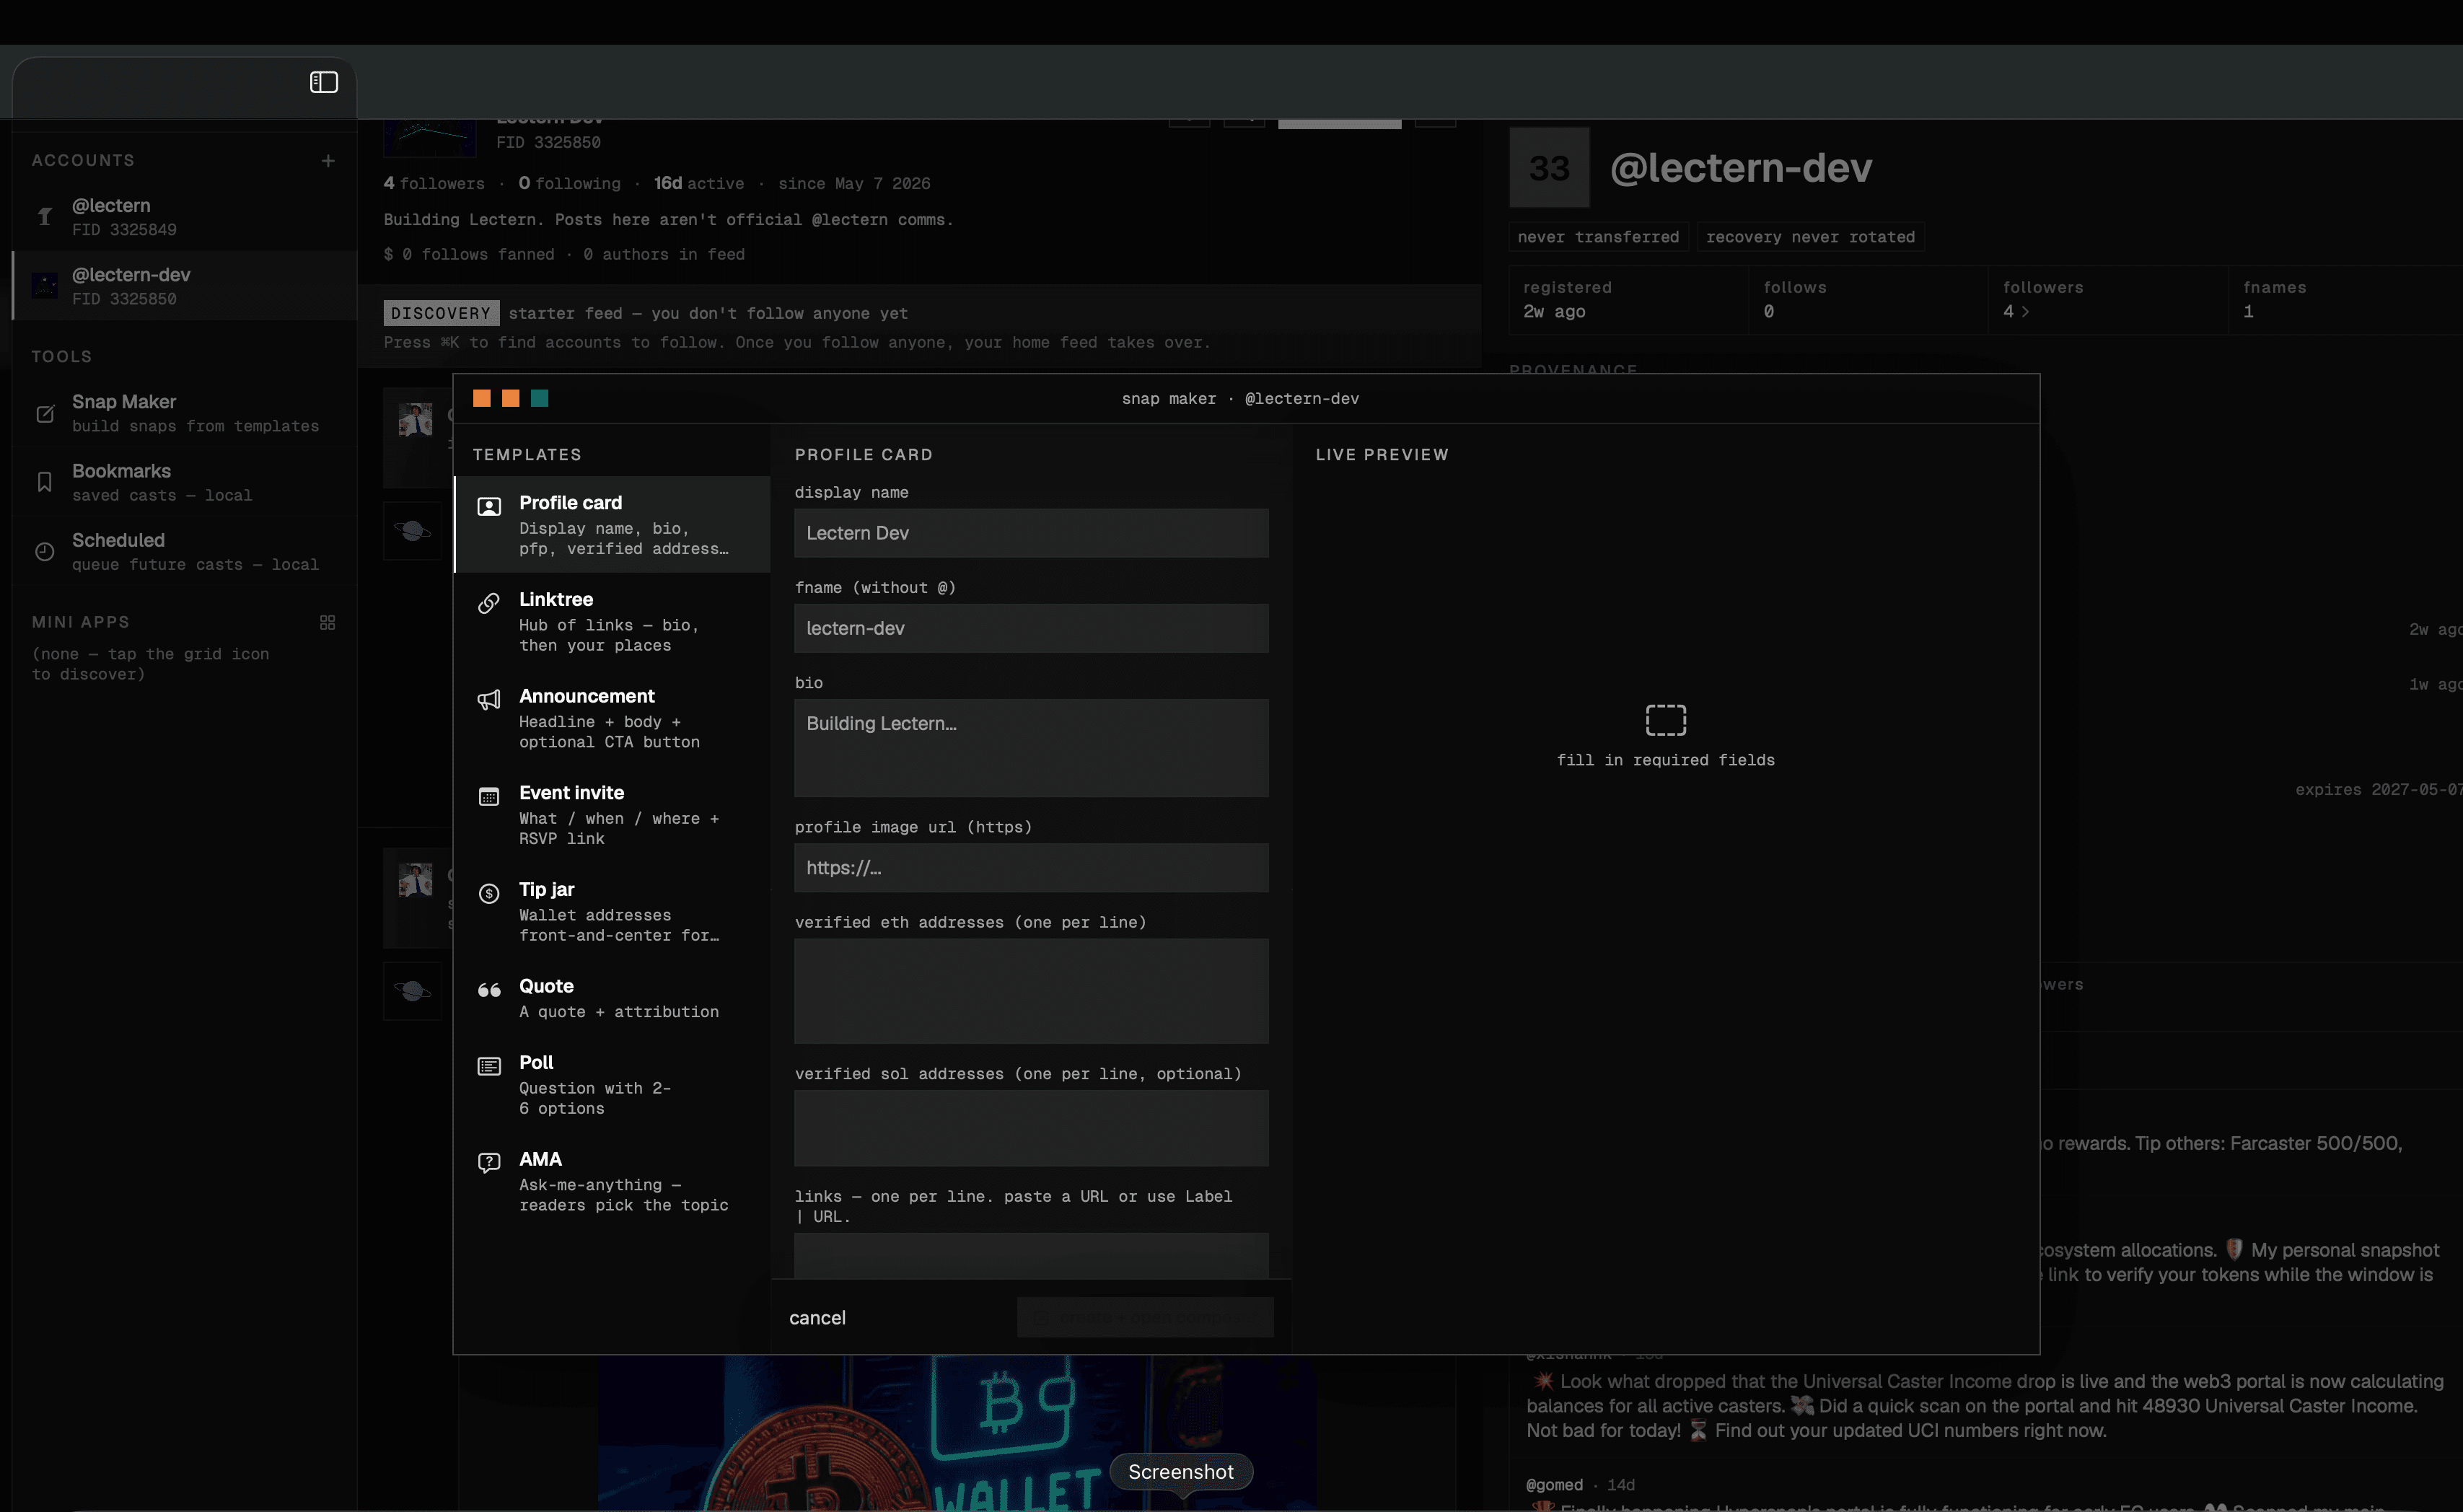2463x1512 pixels.
Task: Click the first orange window dot
Action: pyautogui.click(x=481, y=399)
